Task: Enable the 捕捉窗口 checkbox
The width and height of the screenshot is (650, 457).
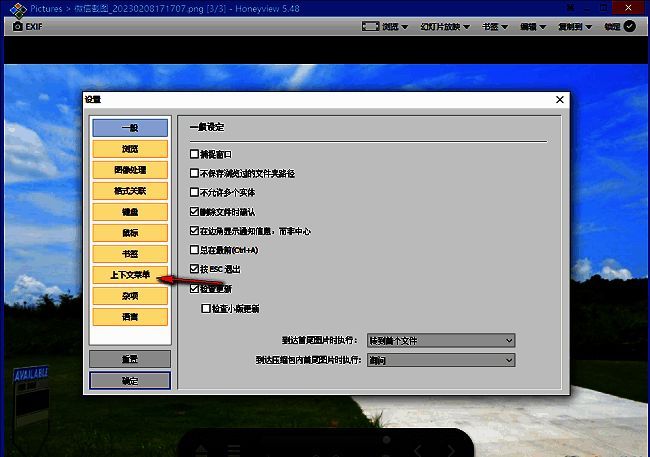Action: [x=194, y=154]
